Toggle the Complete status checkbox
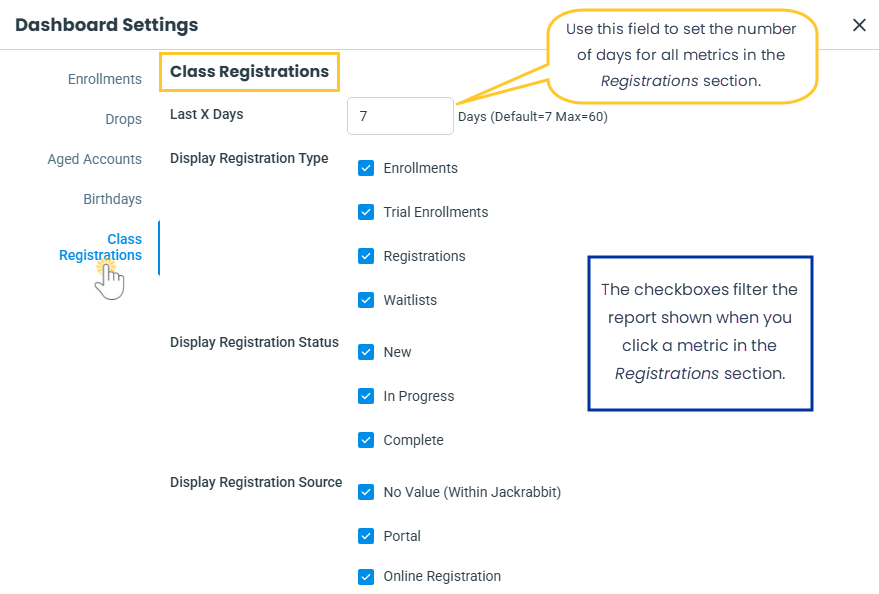 click(366, 440)
